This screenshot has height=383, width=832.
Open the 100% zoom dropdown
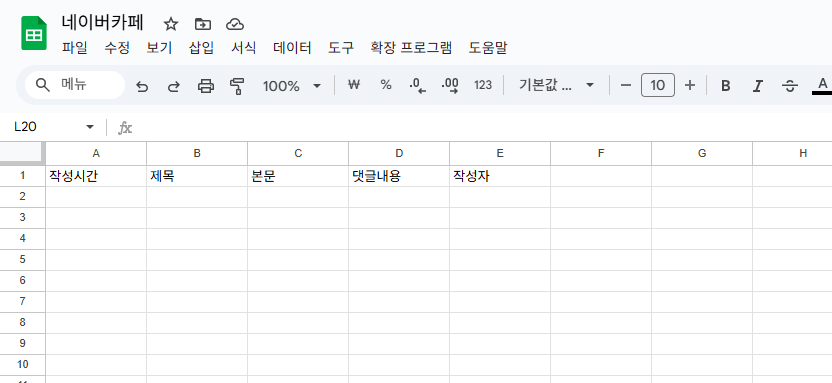pos(292,85)
